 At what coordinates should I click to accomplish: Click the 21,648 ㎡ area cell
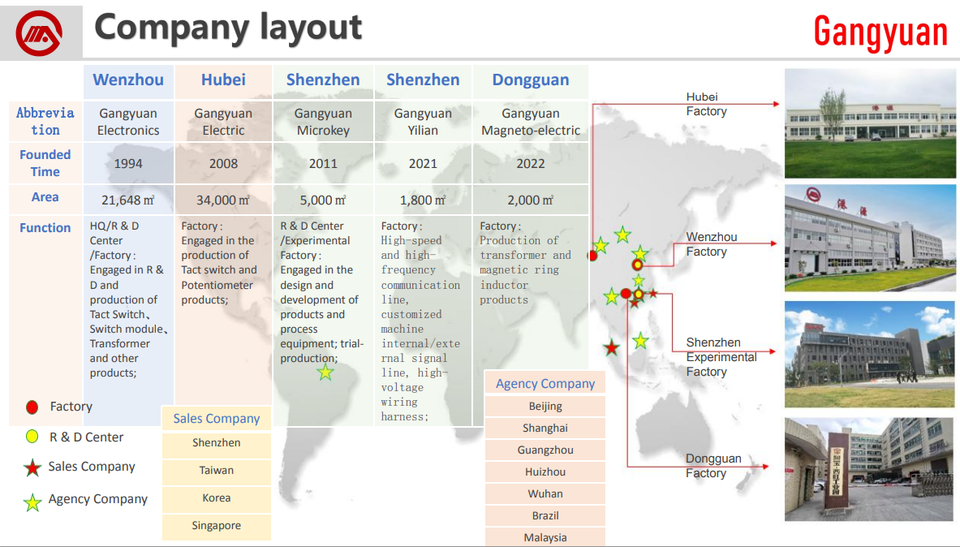pos(129,200)
